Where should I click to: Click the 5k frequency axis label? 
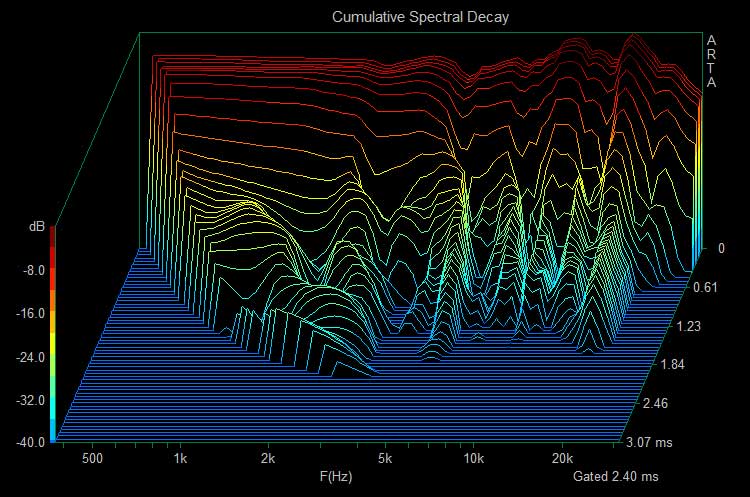pyautogui.click(x=385, y=459)
